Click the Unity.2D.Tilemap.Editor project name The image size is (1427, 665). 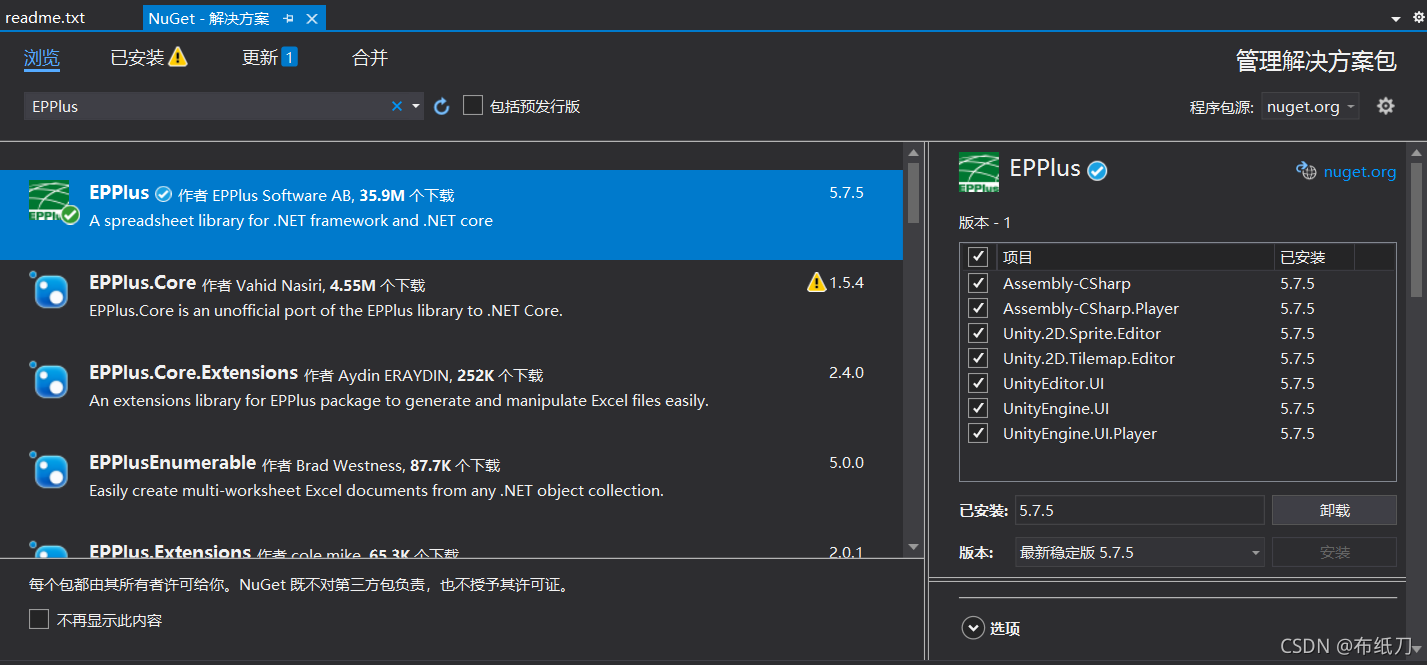[1089, 358]
